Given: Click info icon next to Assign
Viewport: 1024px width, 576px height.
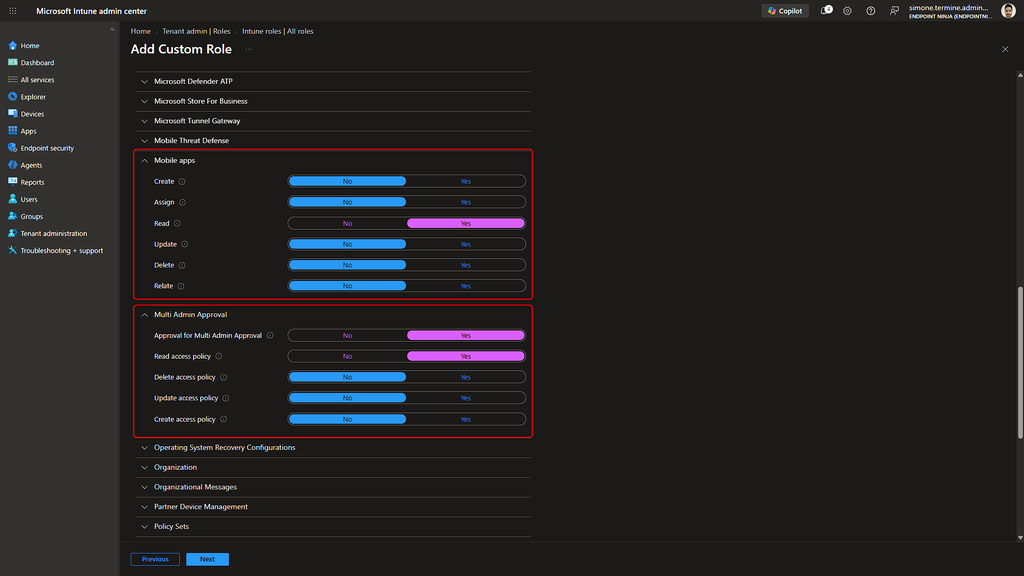Looking at the screenshot, I should pos(182,202).
